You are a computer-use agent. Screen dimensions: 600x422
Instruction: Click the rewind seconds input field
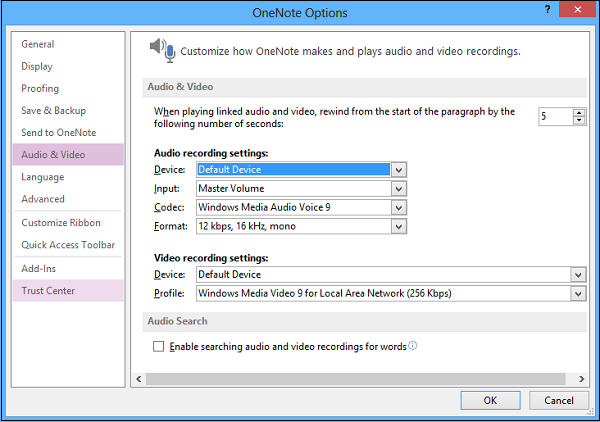point(556,116)
